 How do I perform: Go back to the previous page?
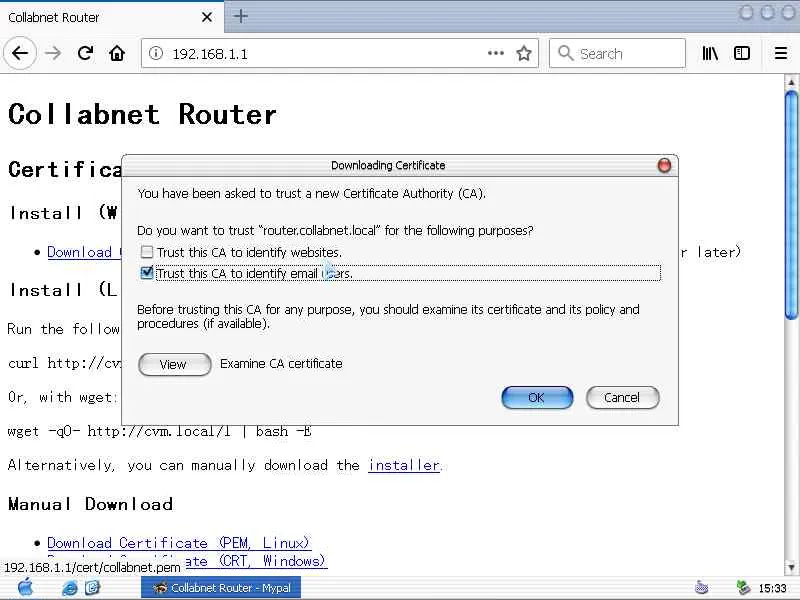point(20,53)
